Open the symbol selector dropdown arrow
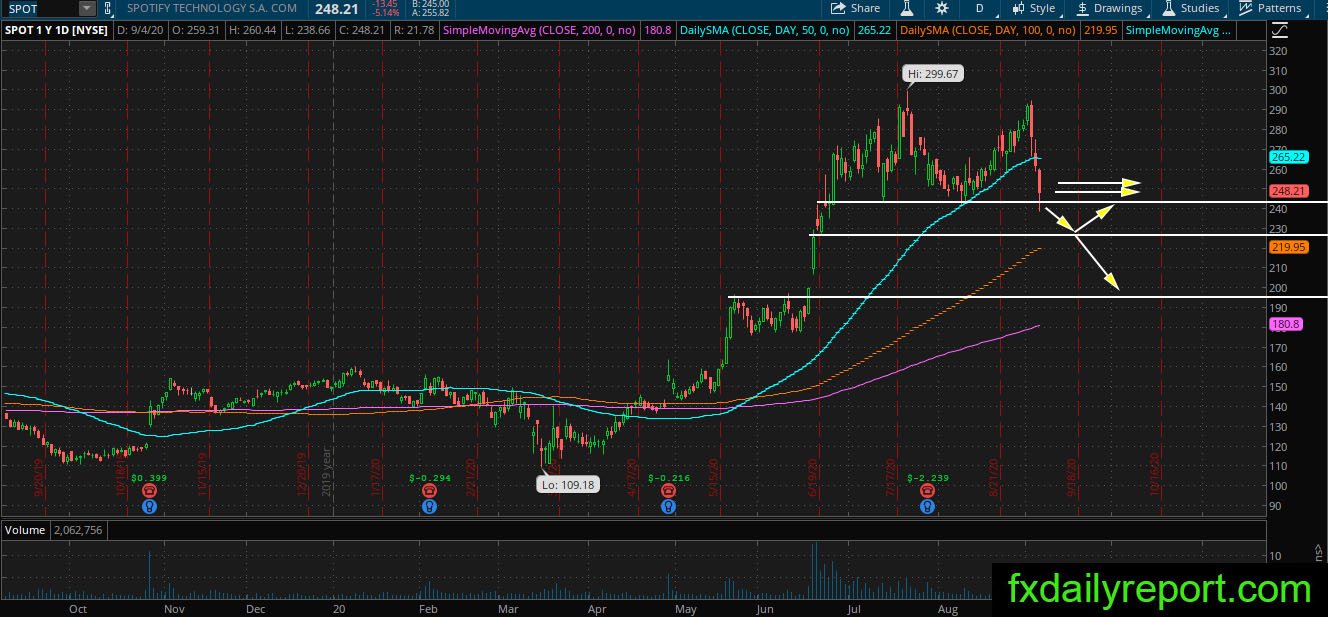This screenshot has width=1328, height=617. pos(87,8)
